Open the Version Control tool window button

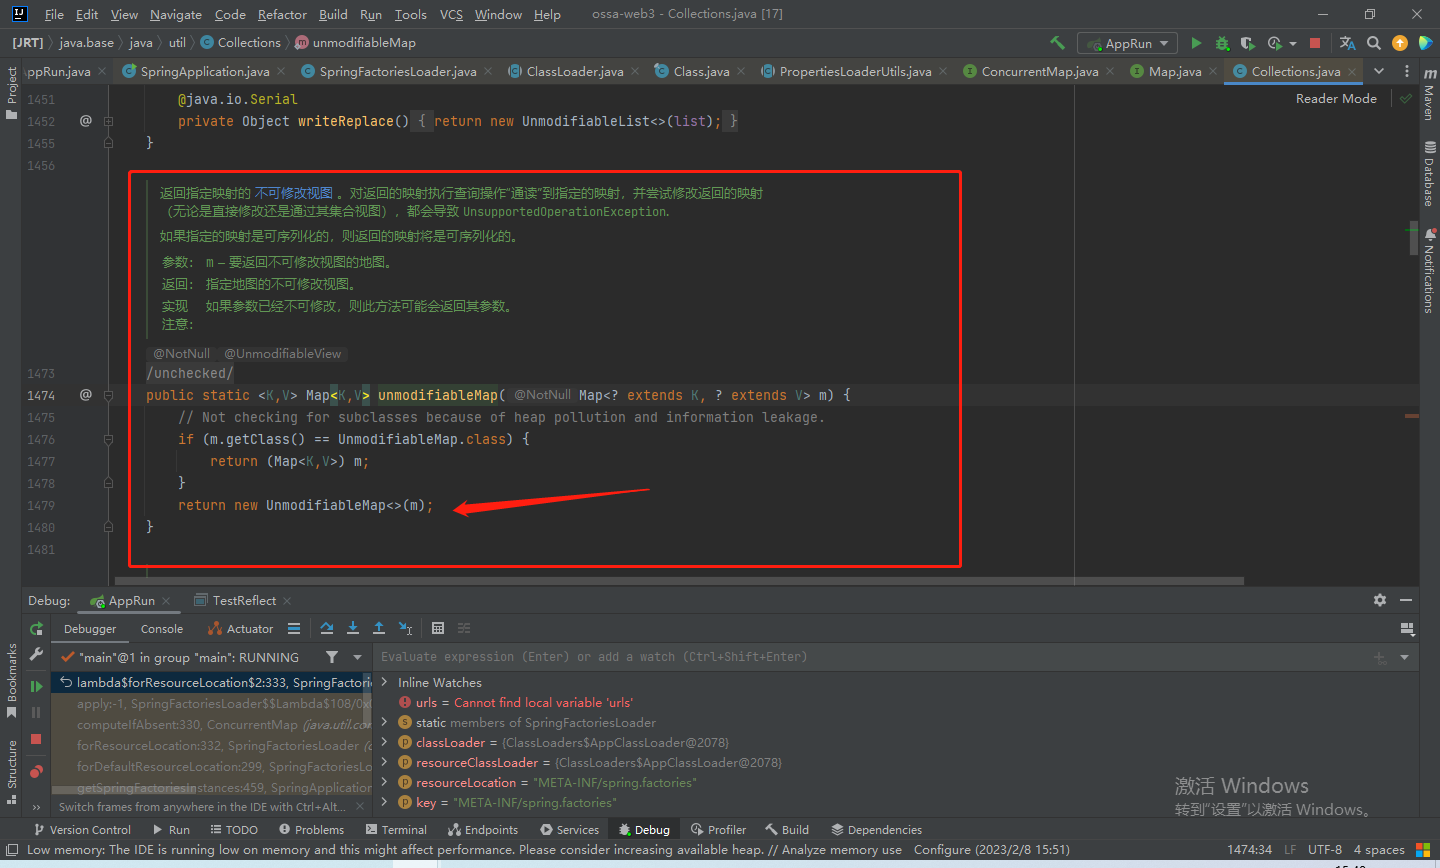click(82, 830)
